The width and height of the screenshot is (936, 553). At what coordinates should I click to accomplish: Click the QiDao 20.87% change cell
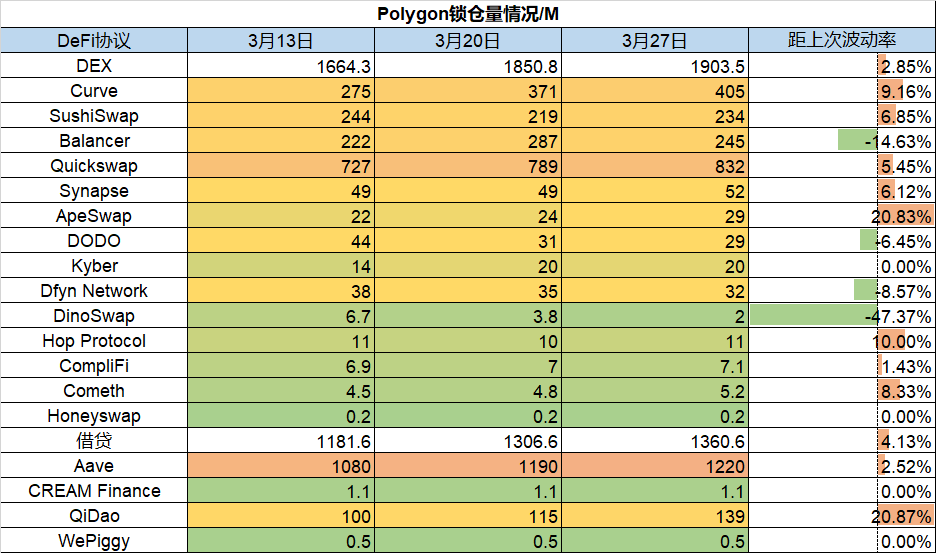click(x=841, y=516)
